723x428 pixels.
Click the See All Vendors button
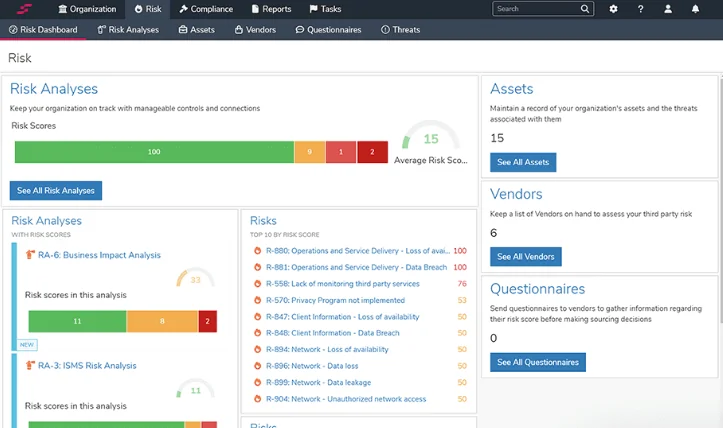coord(526,256)
